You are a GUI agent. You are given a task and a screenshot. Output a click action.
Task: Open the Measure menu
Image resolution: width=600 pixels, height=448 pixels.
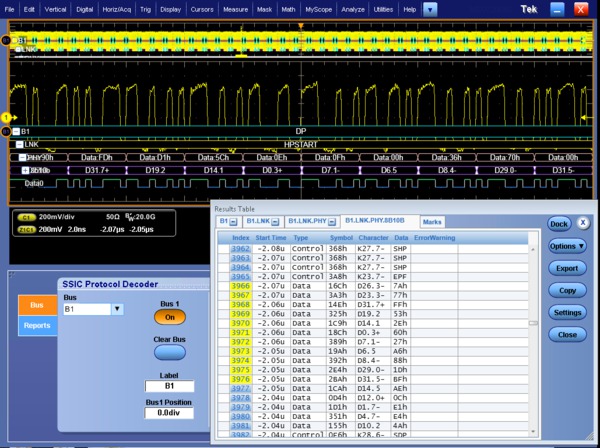pyautogui.click(x=235, y=10)
